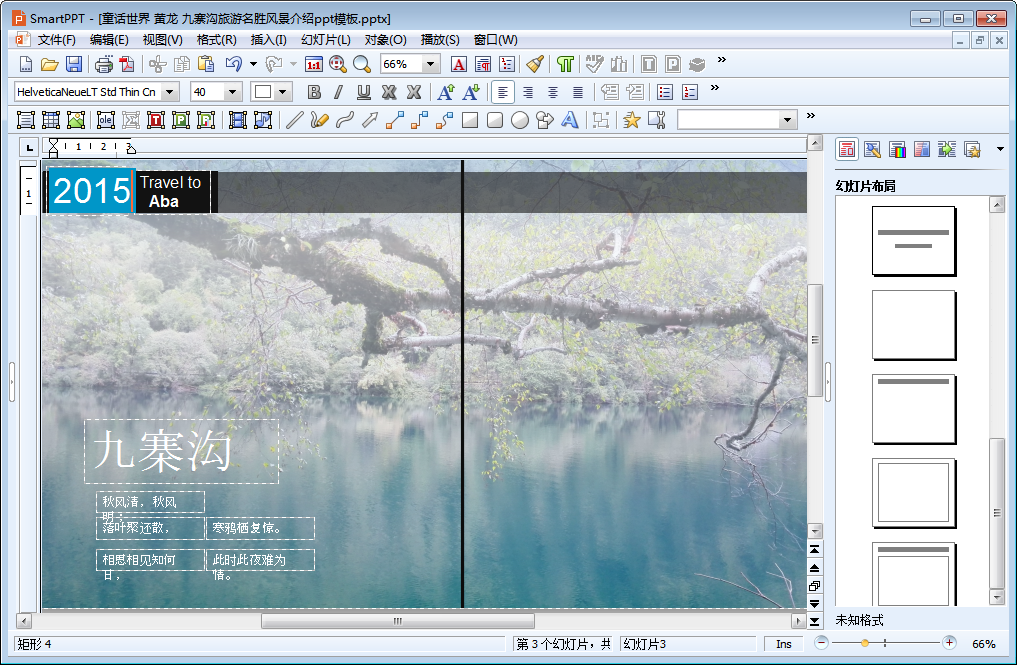Open the 编辑(E) menu
1017x665 pixels.
point(109,40)
